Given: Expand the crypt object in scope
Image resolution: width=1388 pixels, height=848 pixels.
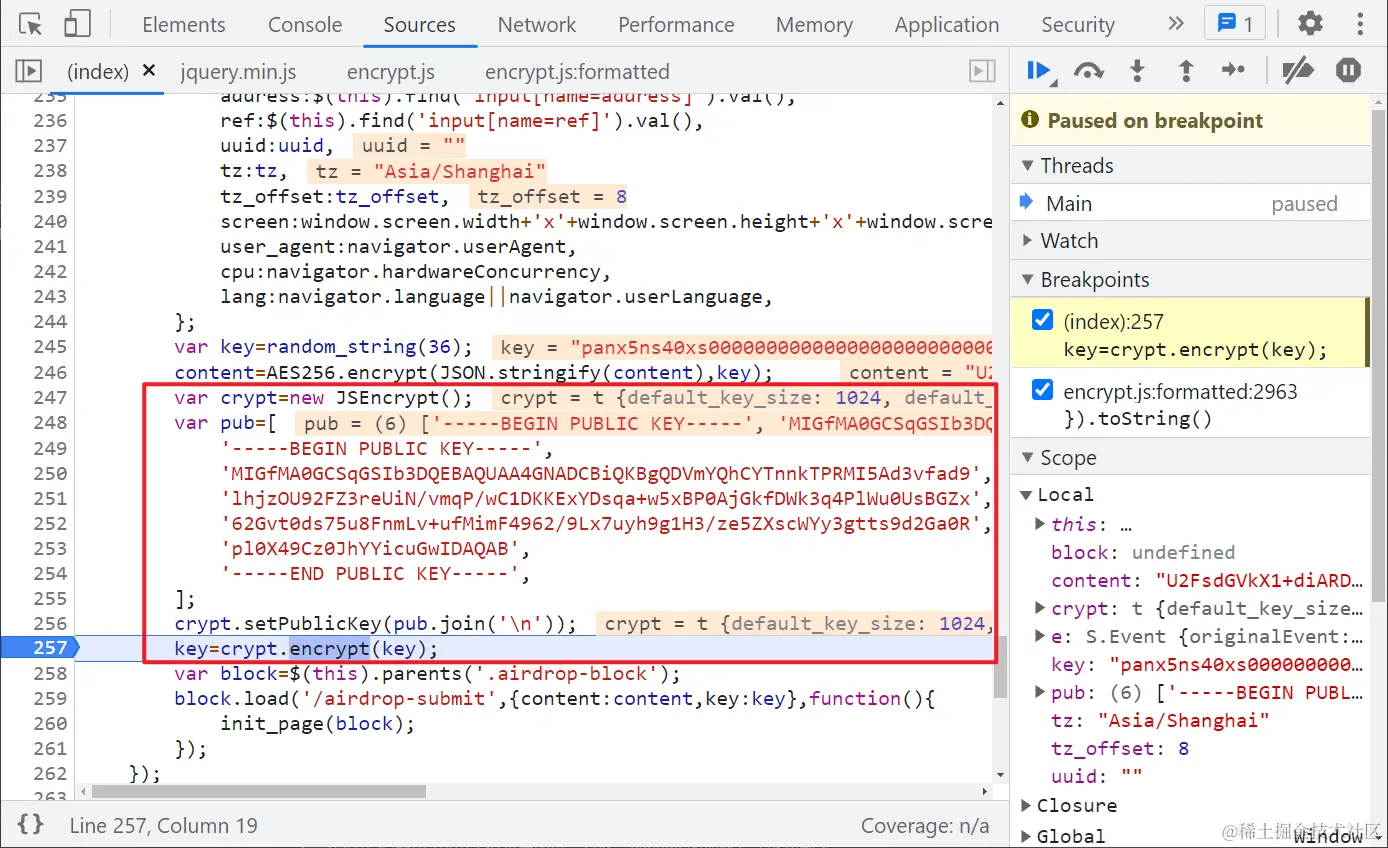Looking at the screenshot, I should (x=1041, y=608).
